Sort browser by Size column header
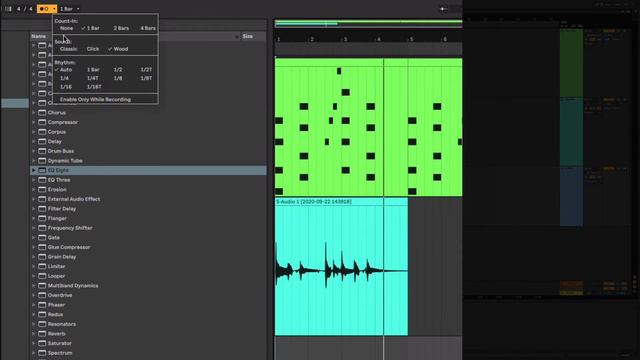 coord(247,36)
